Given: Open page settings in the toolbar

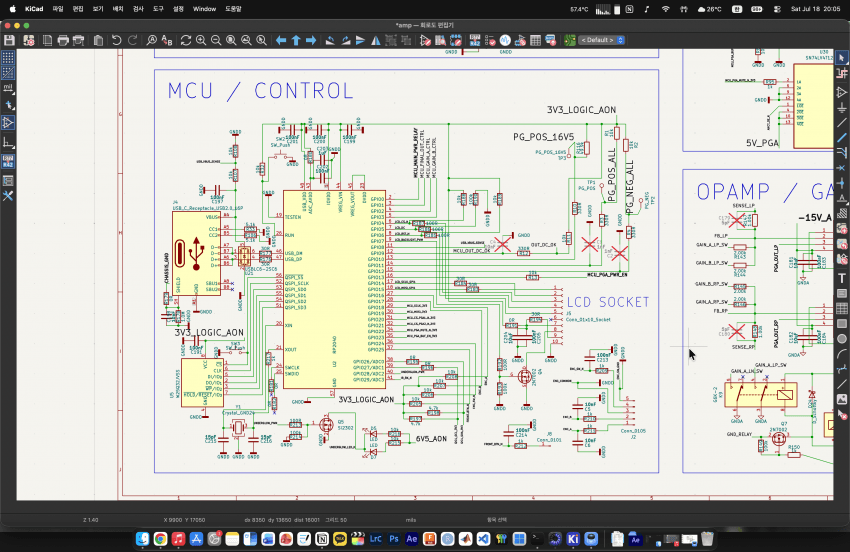Looking at the screenshot, I should 48,40.
